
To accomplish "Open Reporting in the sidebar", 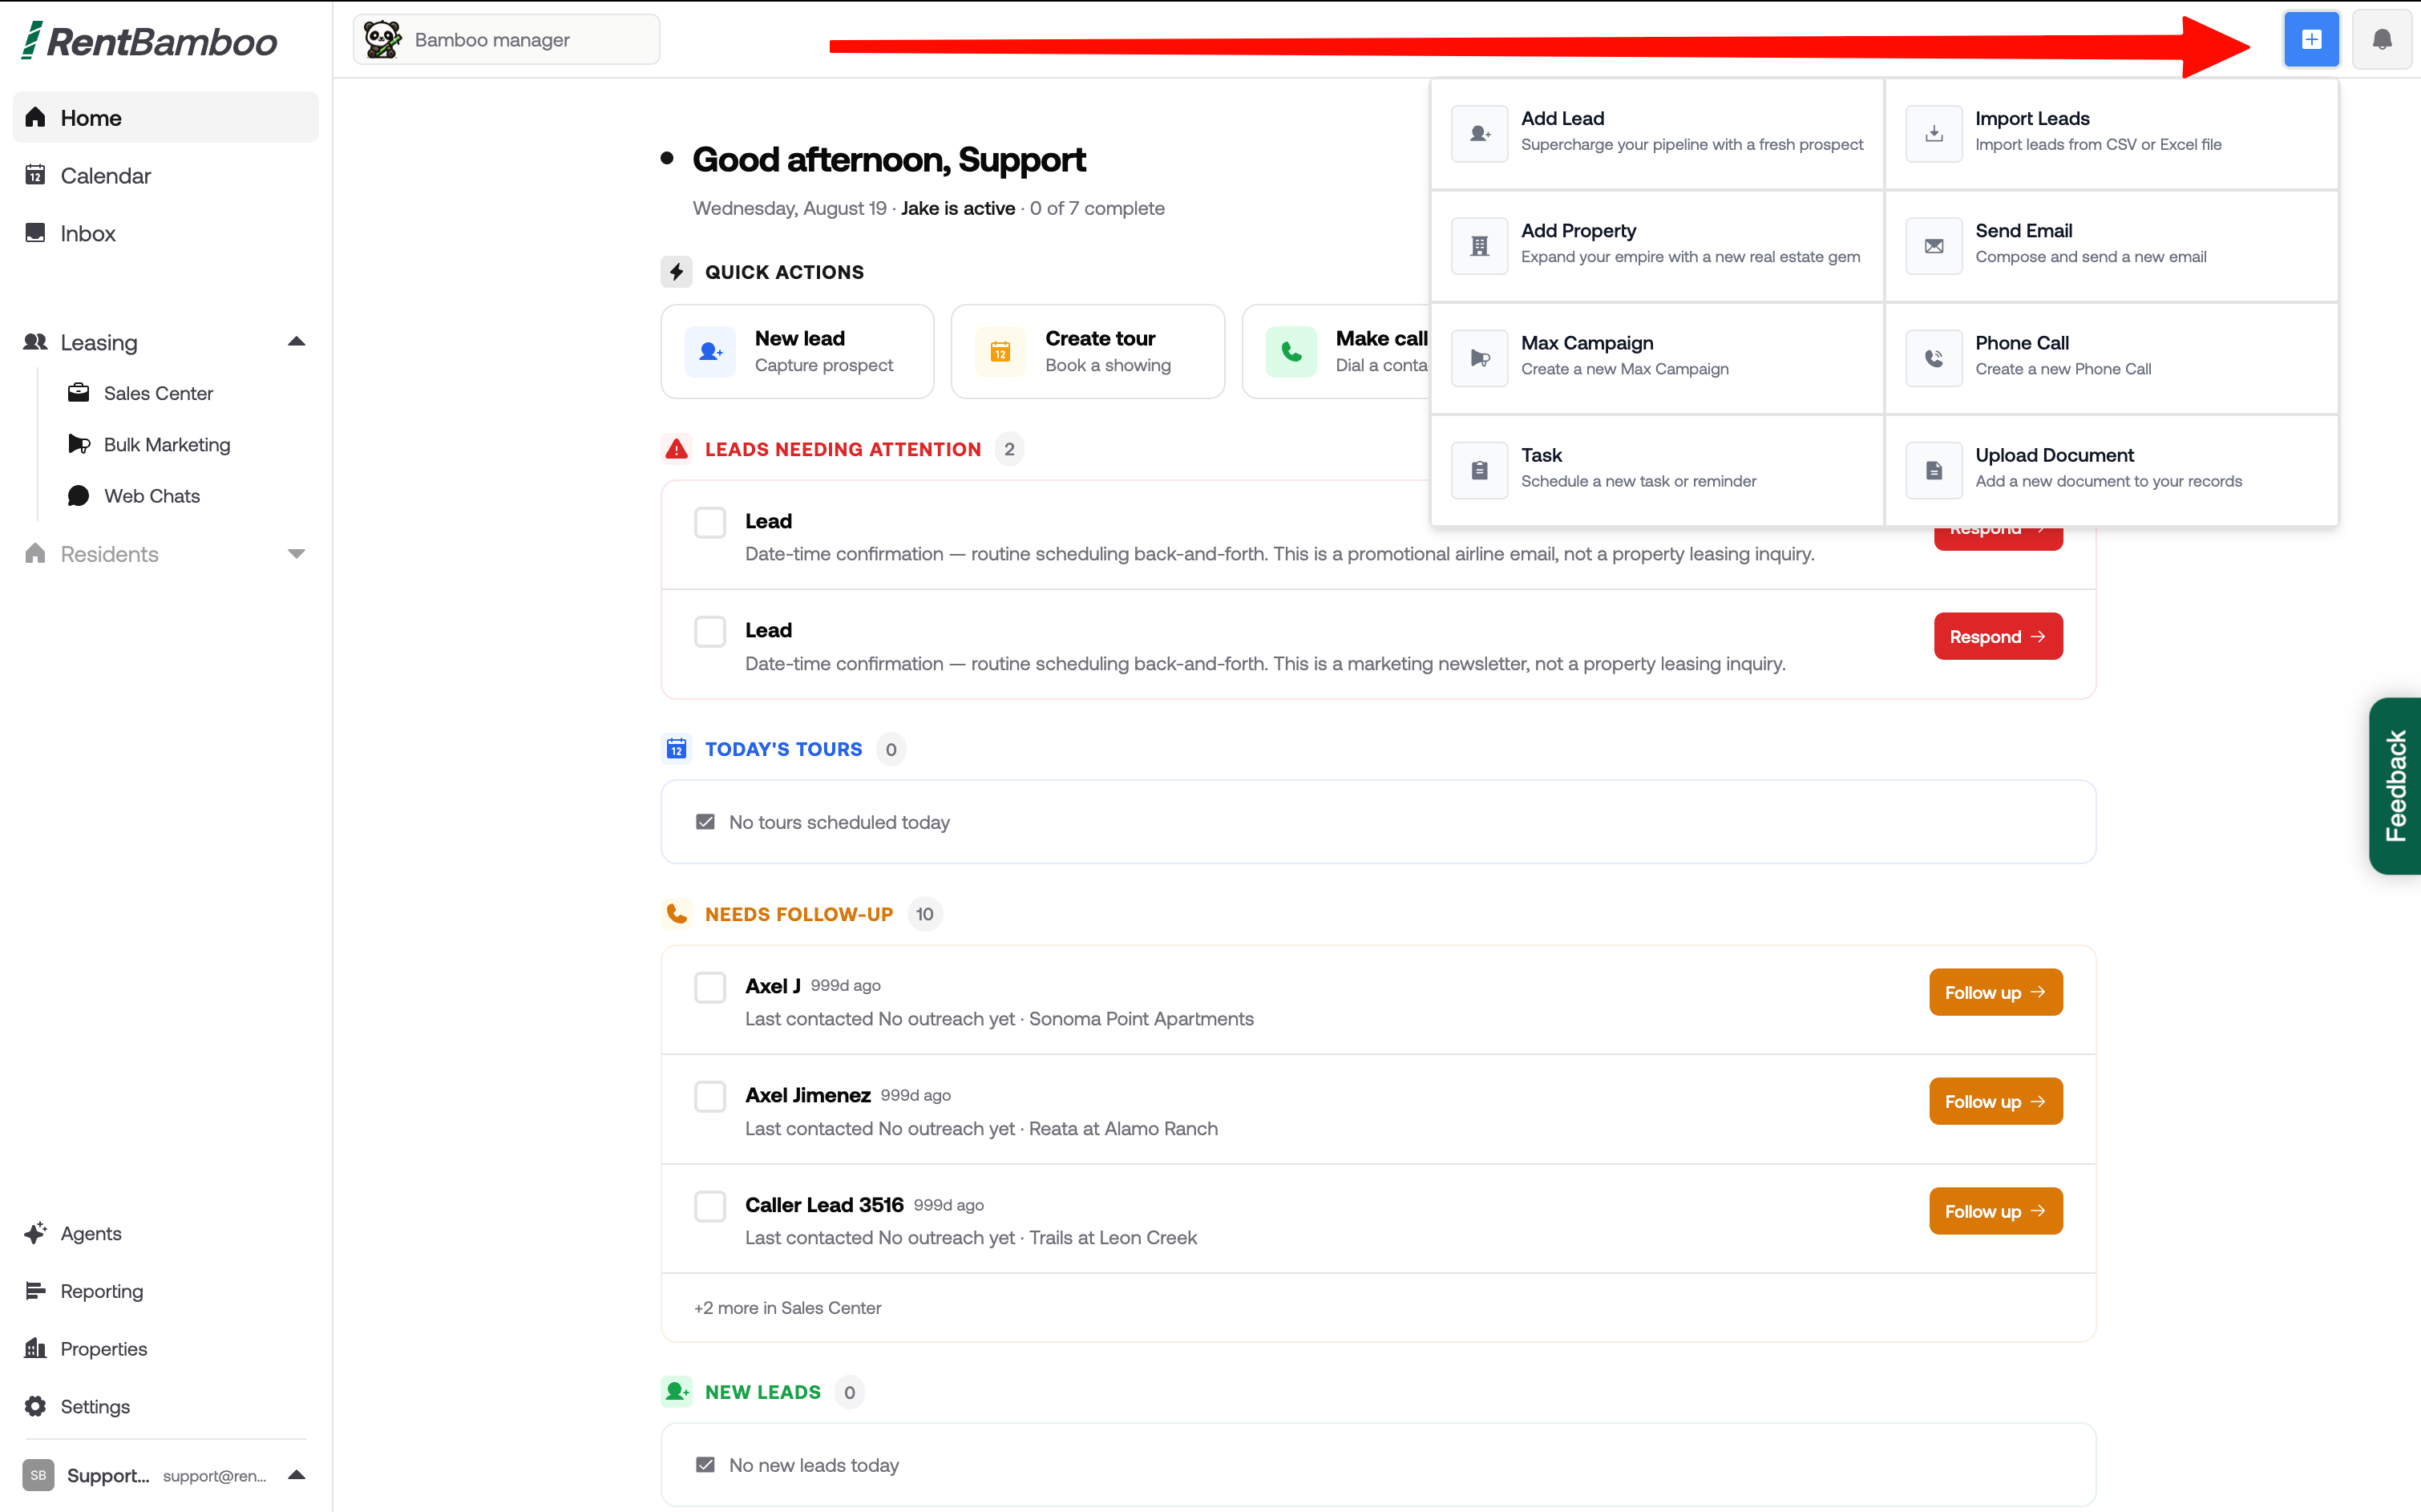I will point(166,1291).
